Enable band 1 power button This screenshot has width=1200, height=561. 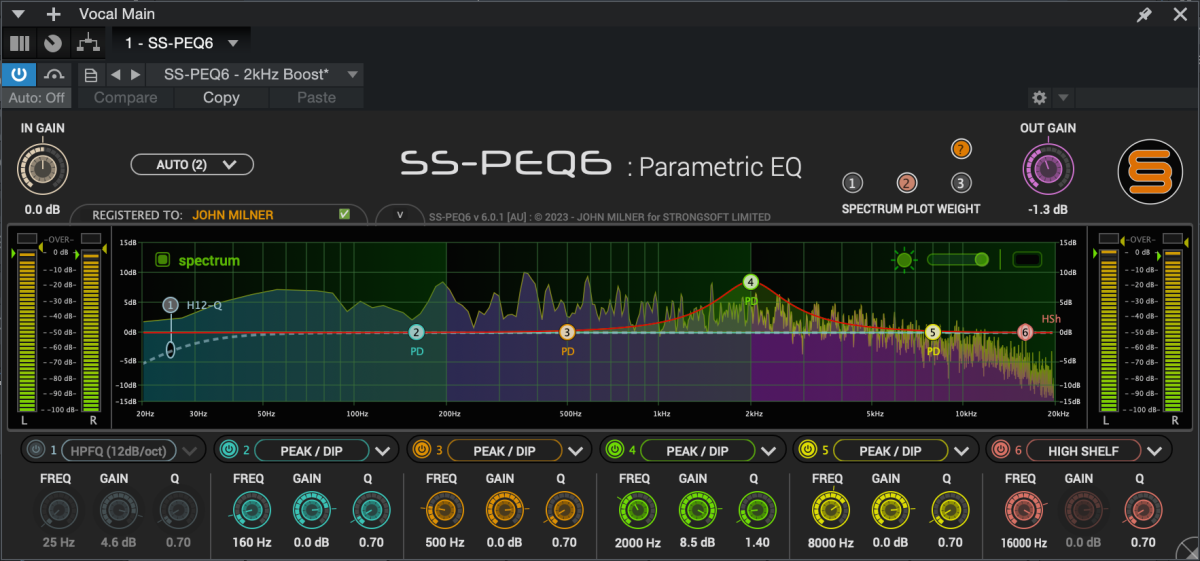coord(37,450)
